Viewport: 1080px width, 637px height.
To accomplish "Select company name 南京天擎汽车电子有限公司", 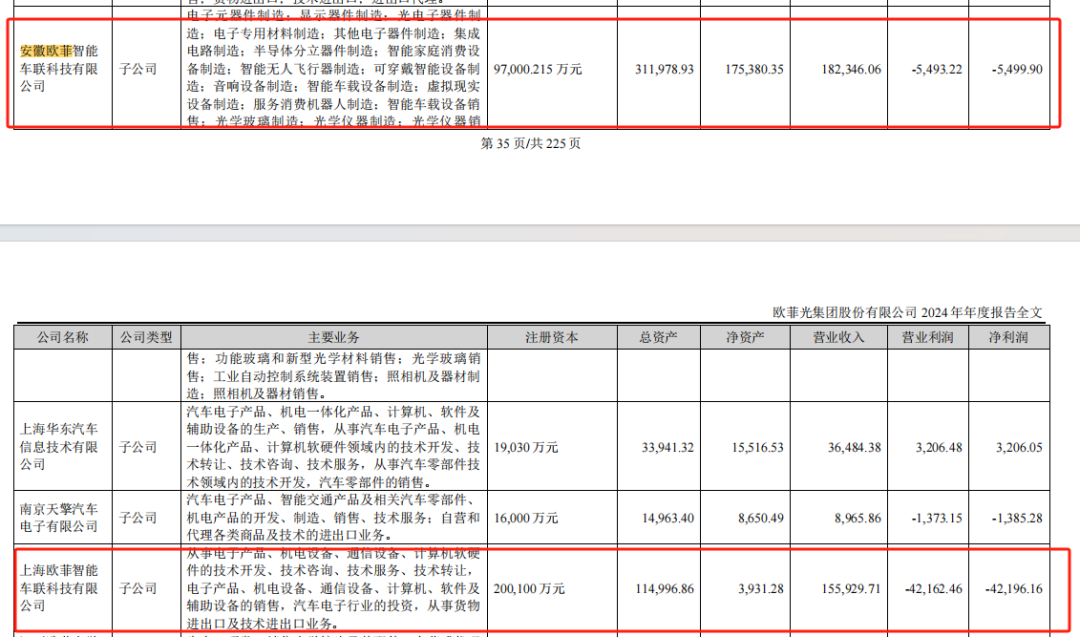I will click(59, 517).
